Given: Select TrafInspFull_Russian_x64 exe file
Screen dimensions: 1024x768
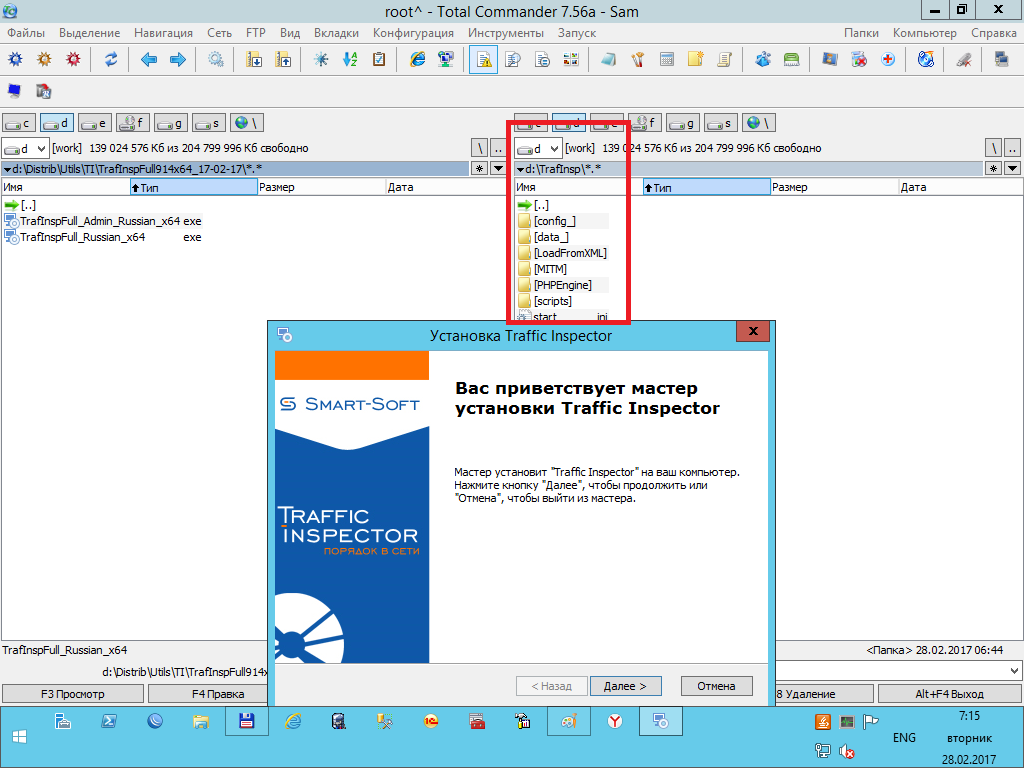Looking at the screenshot, I should (104, 237).
